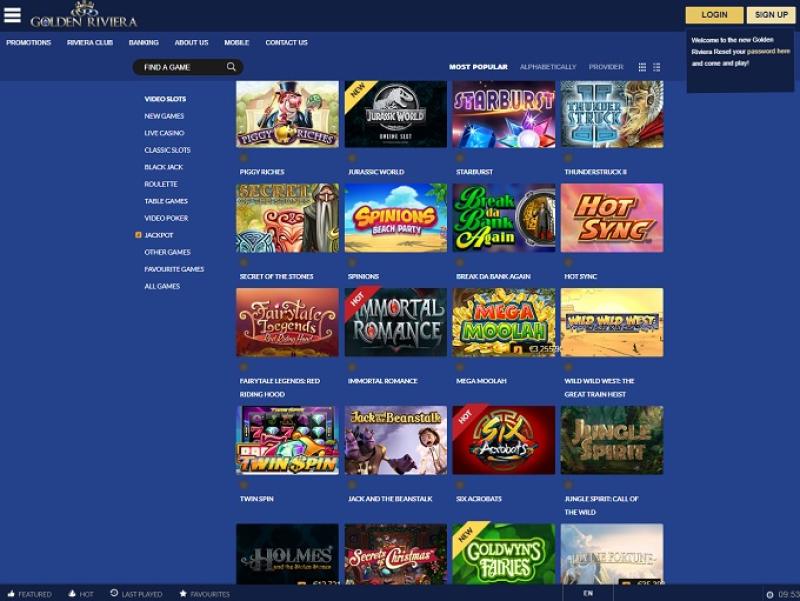Click the Login button

(x=714, y=15)
